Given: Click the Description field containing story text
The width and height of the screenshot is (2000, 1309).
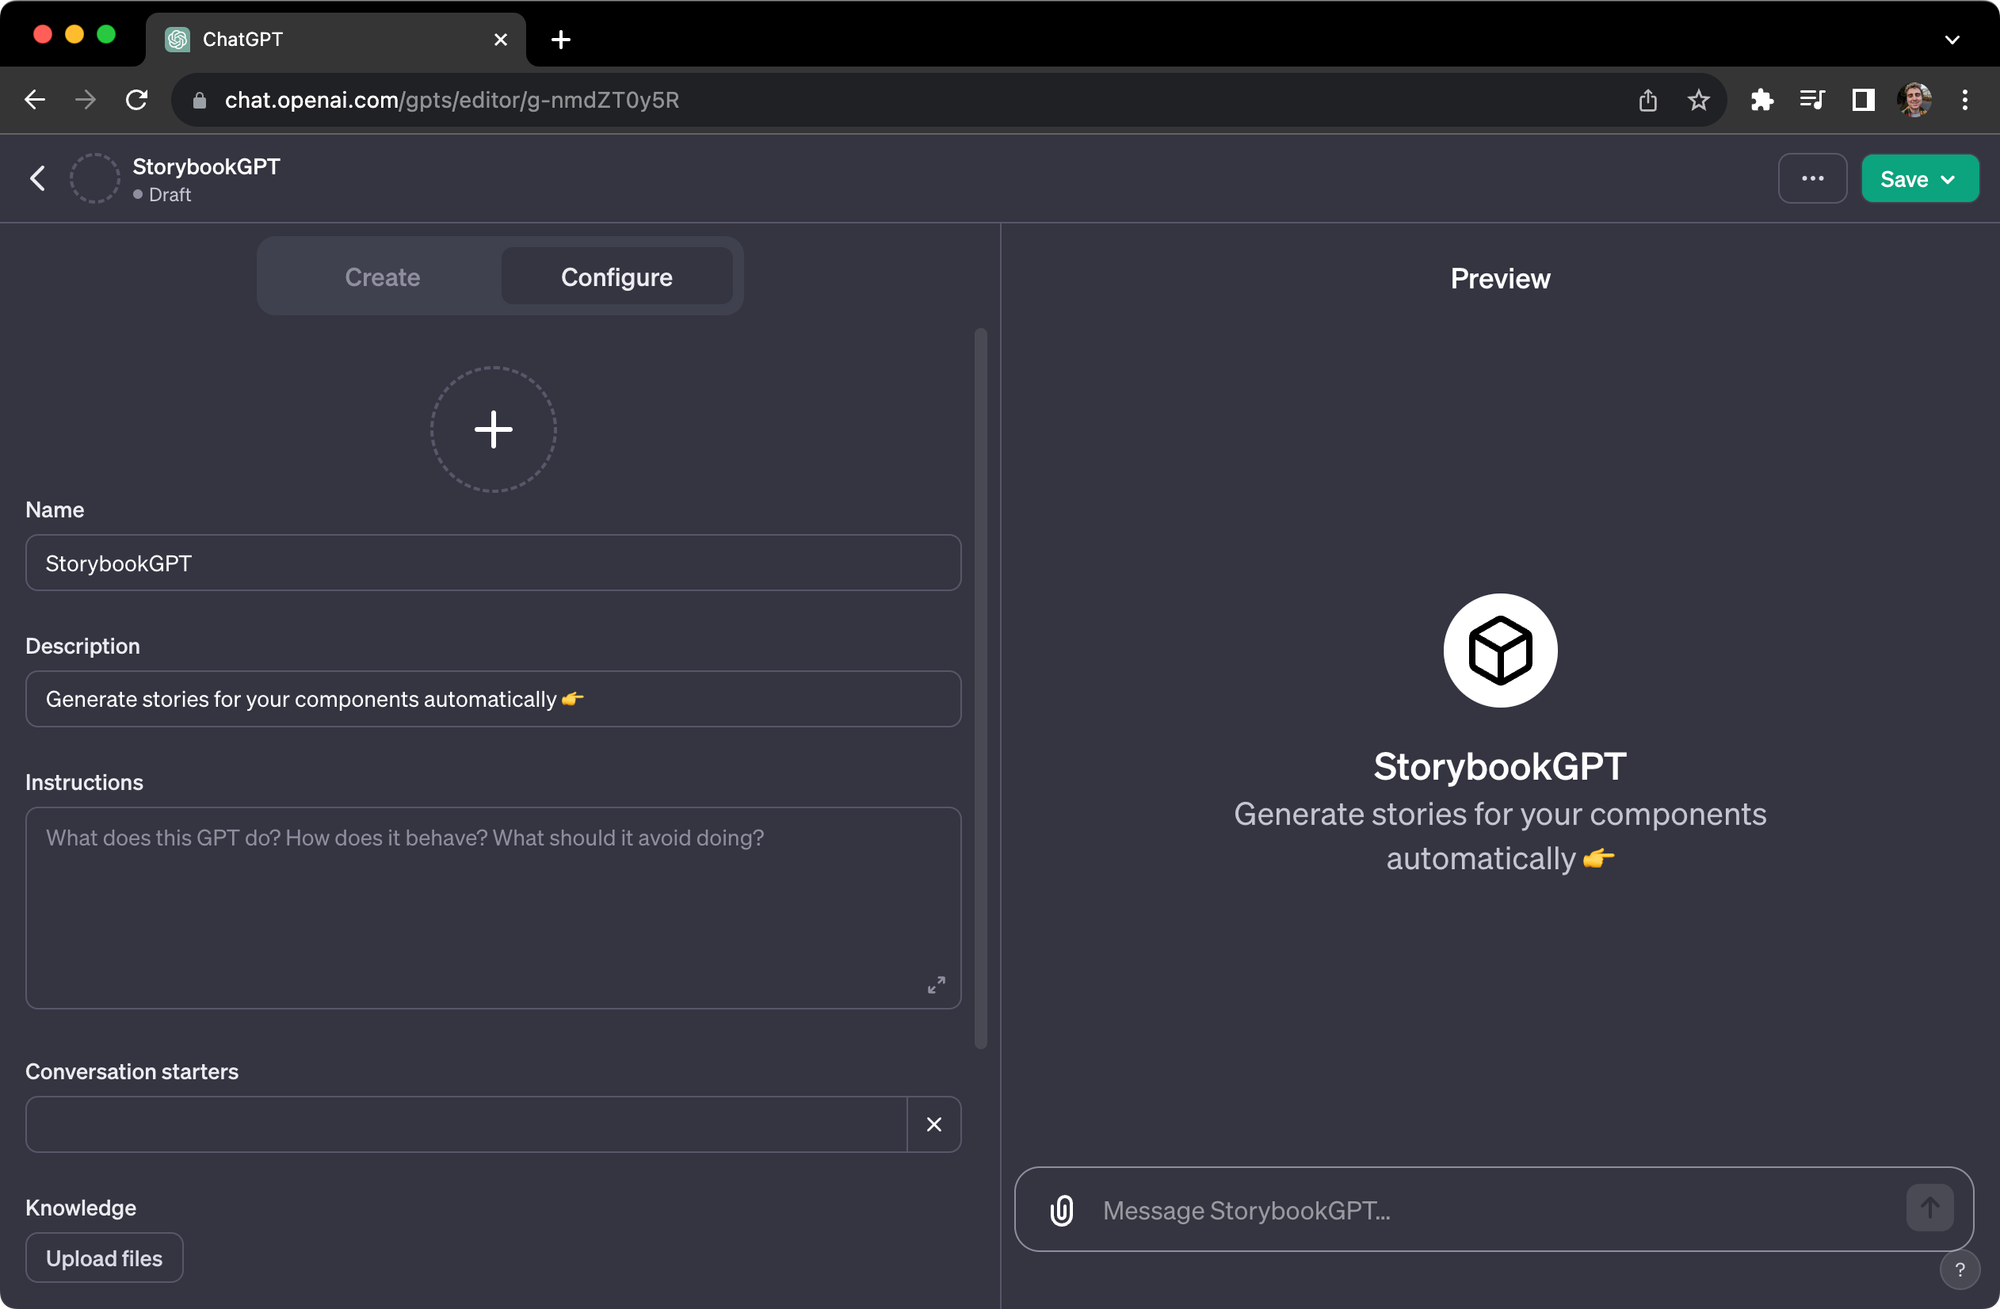Looking at the screenshot, I should [493, 699].
